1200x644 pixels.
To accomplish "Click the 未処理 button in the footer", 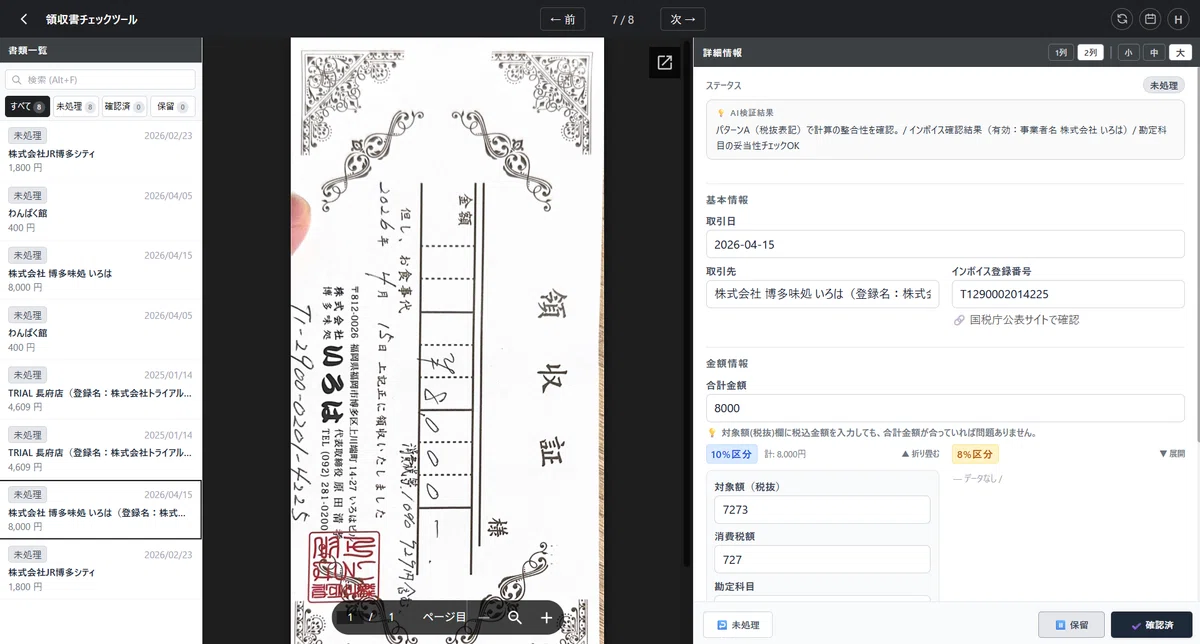I will pyautogui.click(x=738, y=625).
